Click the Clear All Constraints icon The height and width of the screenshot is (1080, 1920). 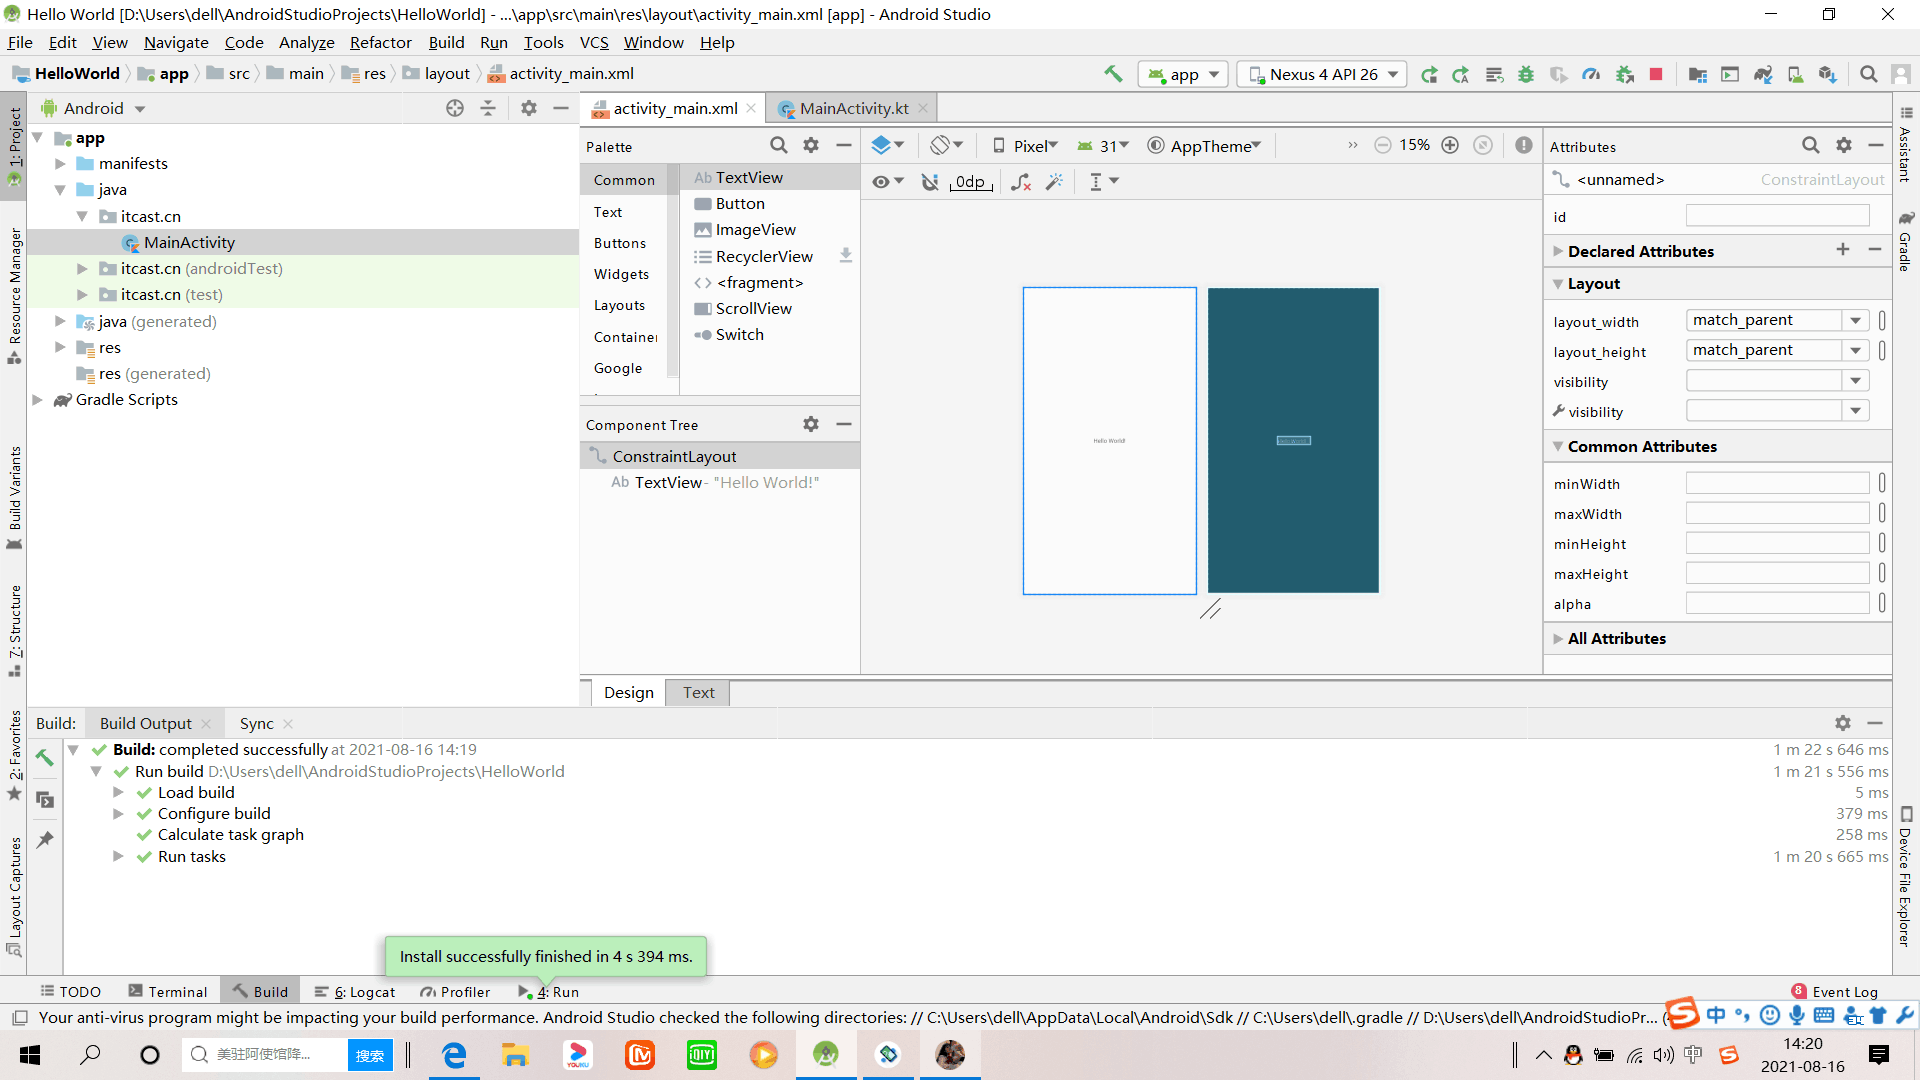(1020, 182)
